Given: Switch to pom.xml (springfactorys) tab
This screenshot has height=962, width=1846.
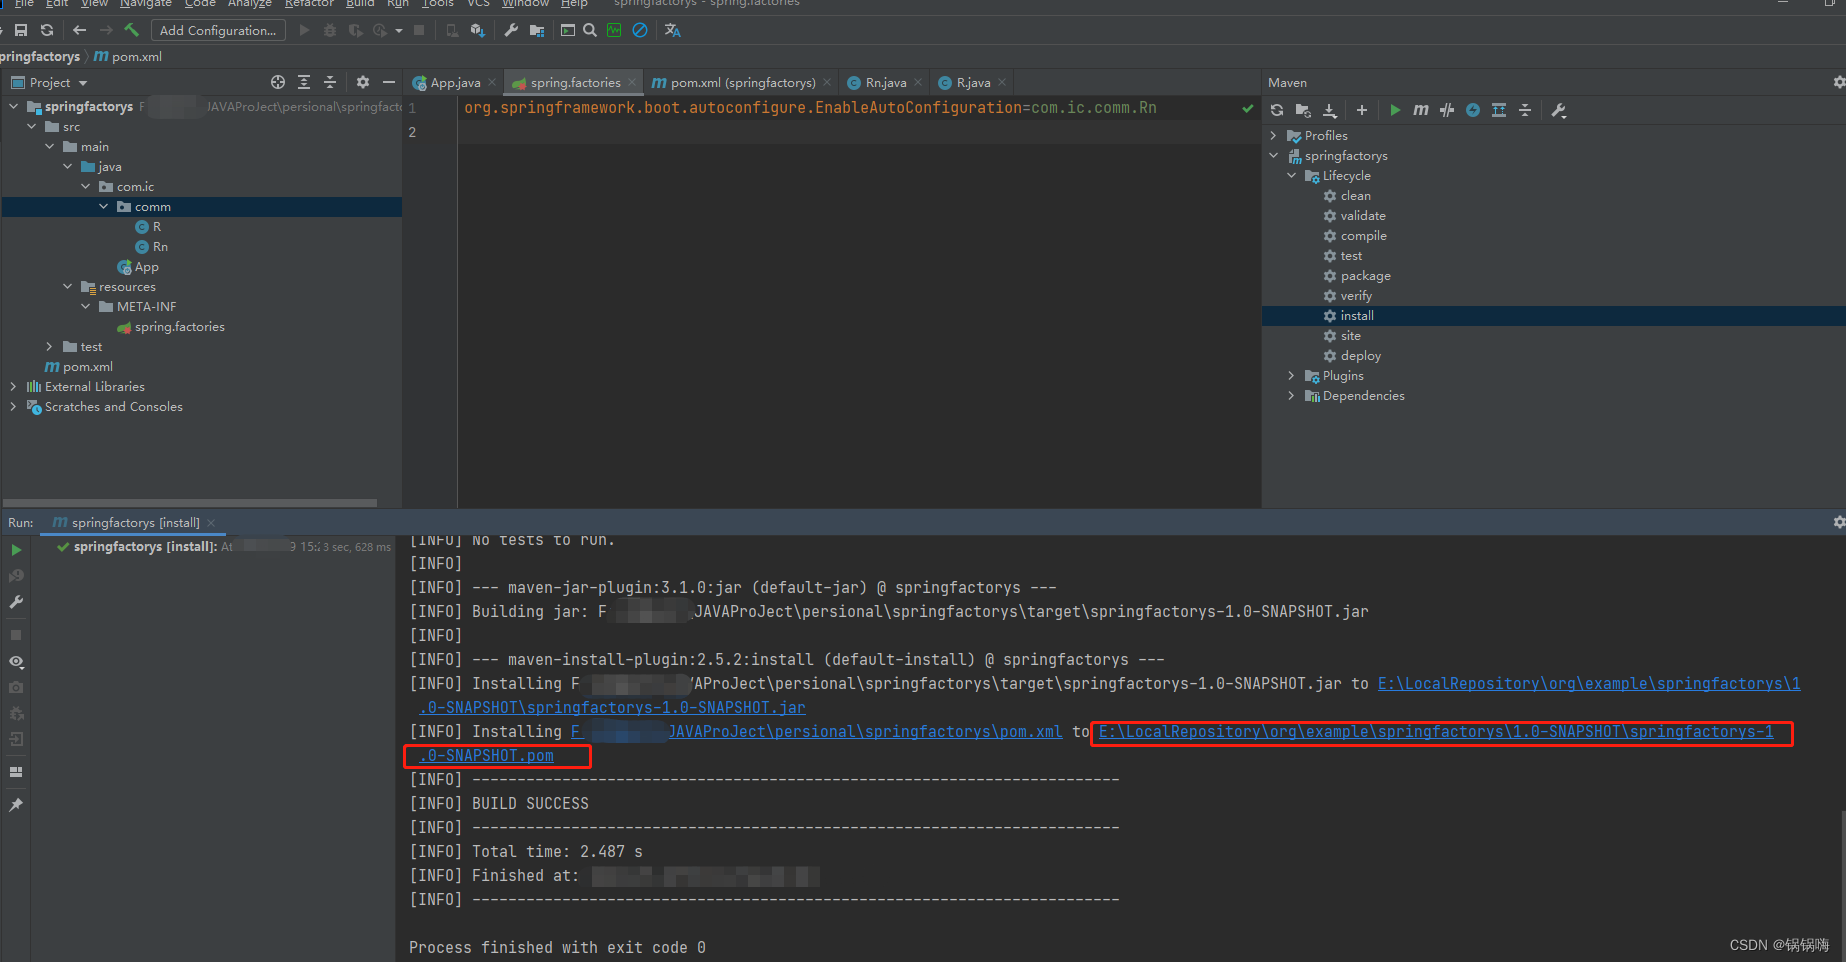Looking at the screenshot, I should [x=742, y=82].
